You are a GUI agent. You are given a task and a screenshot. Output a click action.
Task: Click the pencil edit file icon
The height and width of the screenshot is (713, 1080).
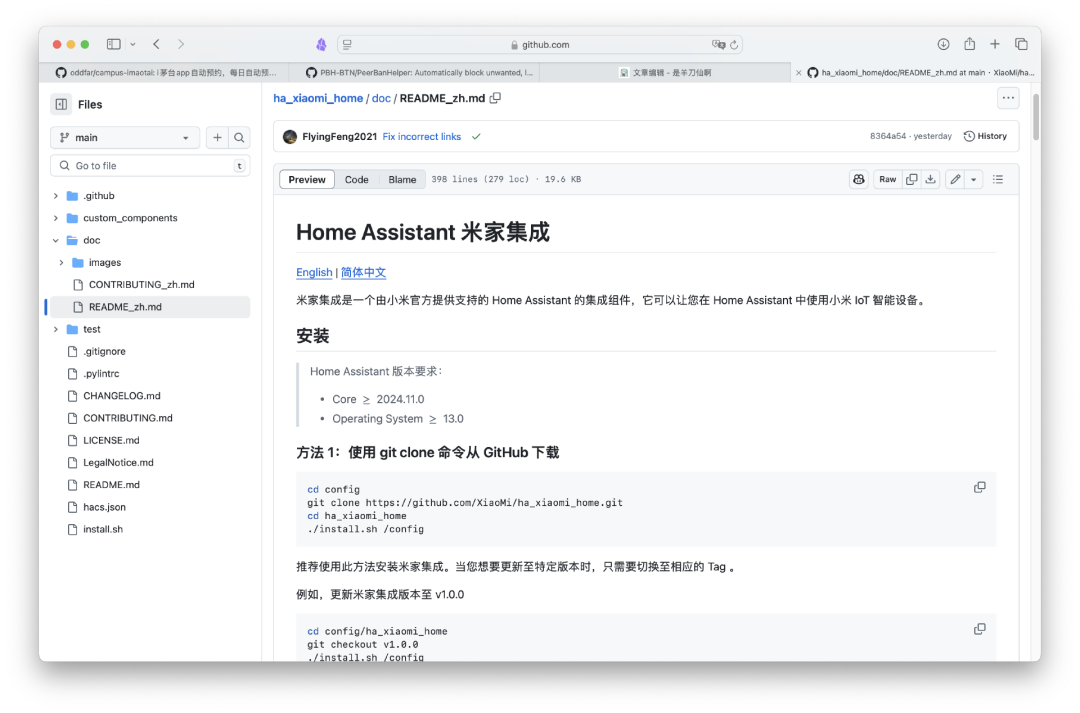point(955,179)
